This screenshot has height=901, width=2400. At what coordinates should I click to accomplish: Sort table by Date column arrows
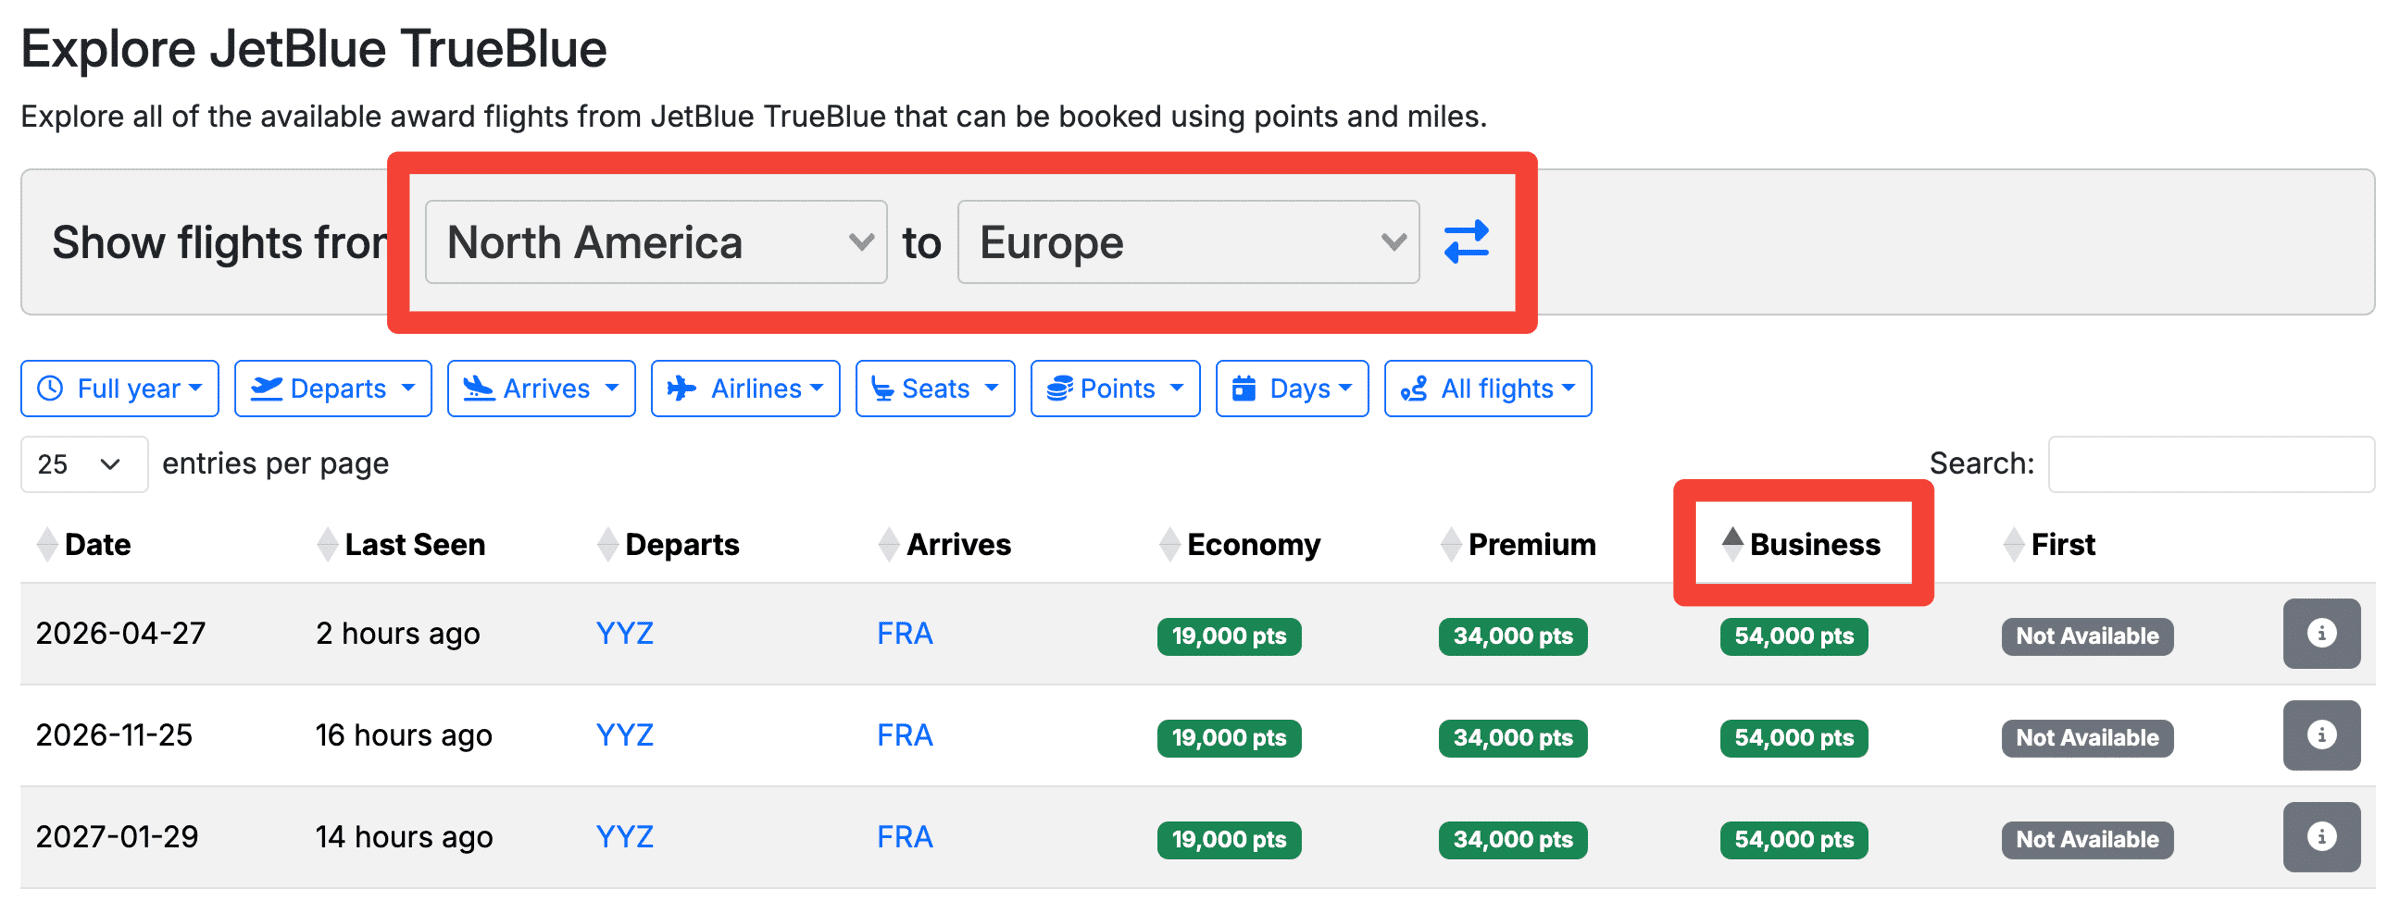click(x=46, y=544)
